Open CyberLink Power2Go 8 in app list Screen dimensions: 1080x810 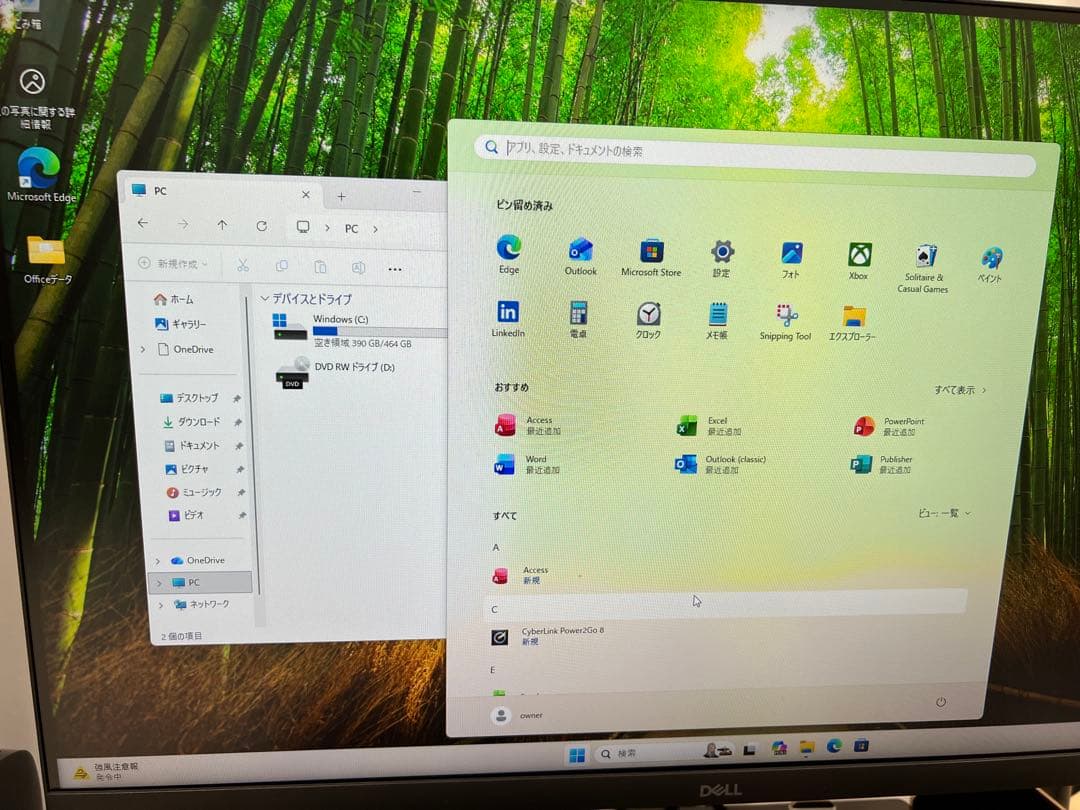click(548, 636)
